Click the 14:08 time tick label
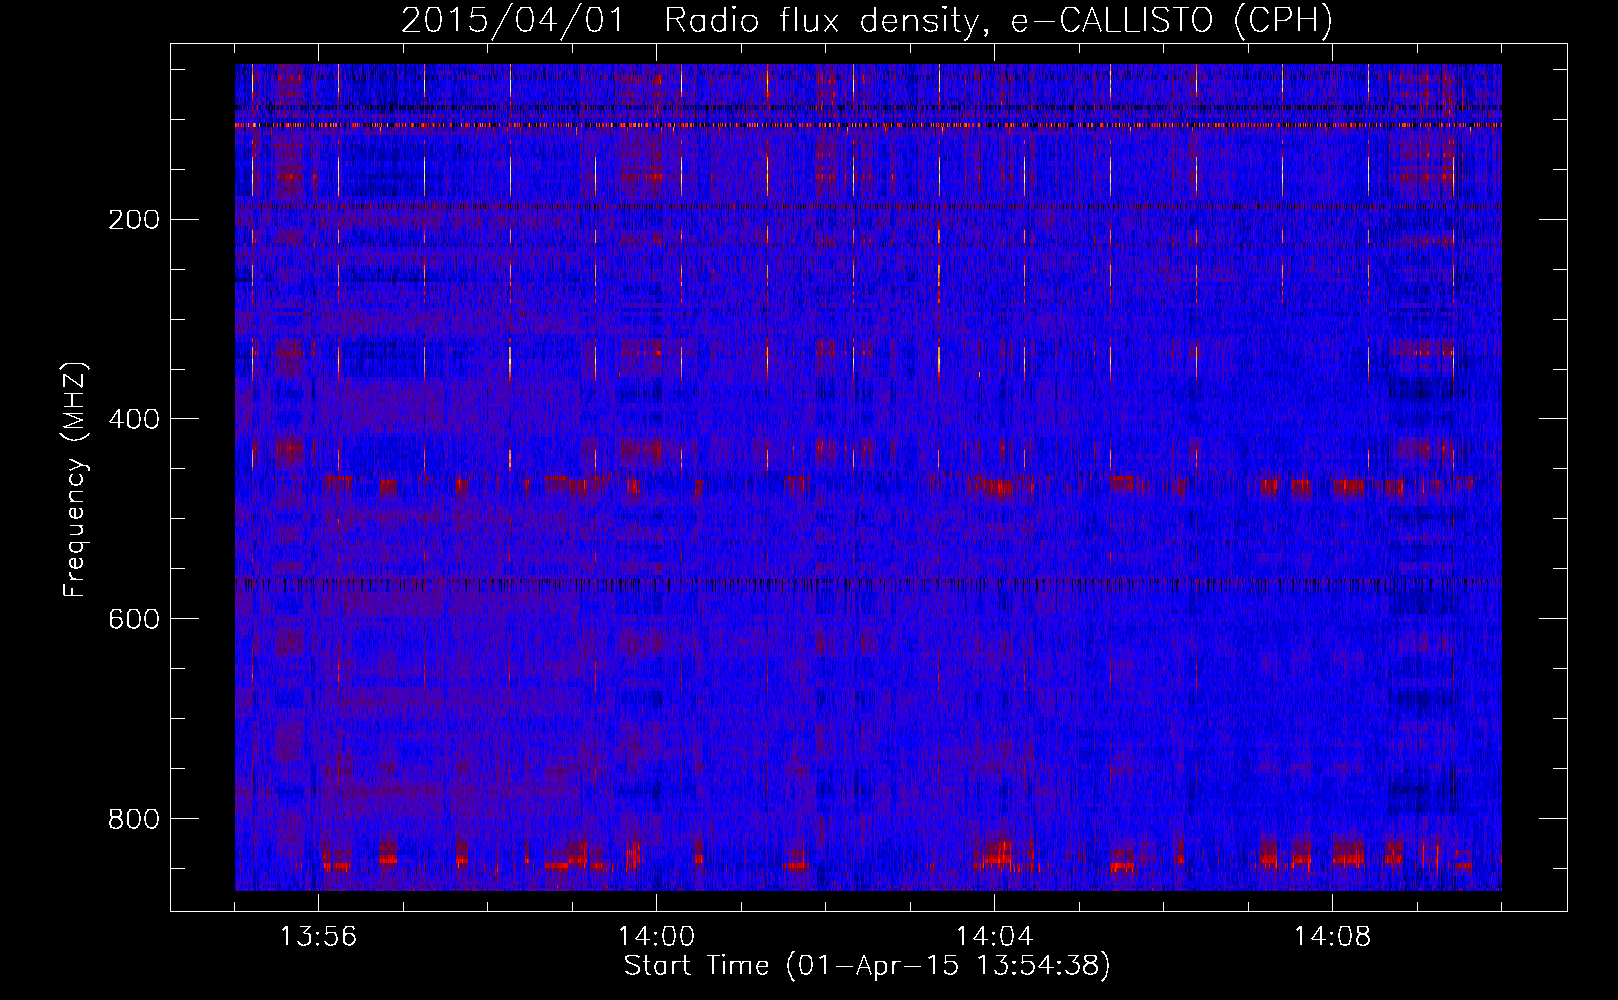This screenshot has width=1618, height=1000. point(1332,937)
